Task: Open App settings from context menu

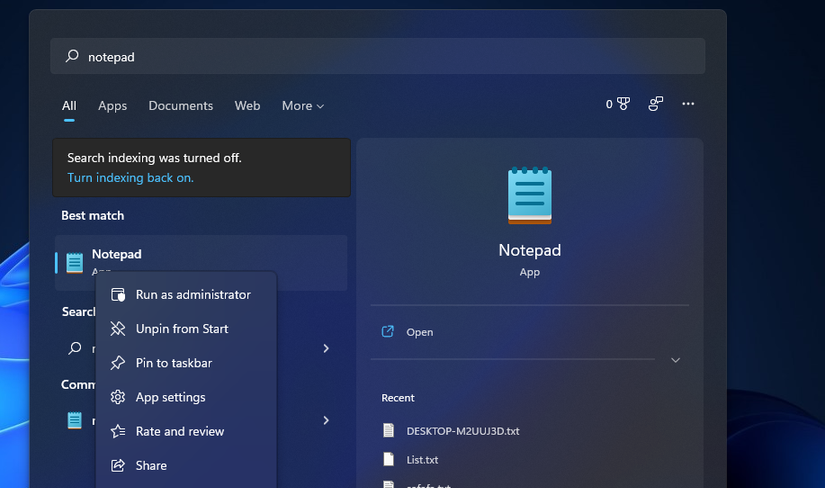Action: pyautogui.click(x=186, y=397)
